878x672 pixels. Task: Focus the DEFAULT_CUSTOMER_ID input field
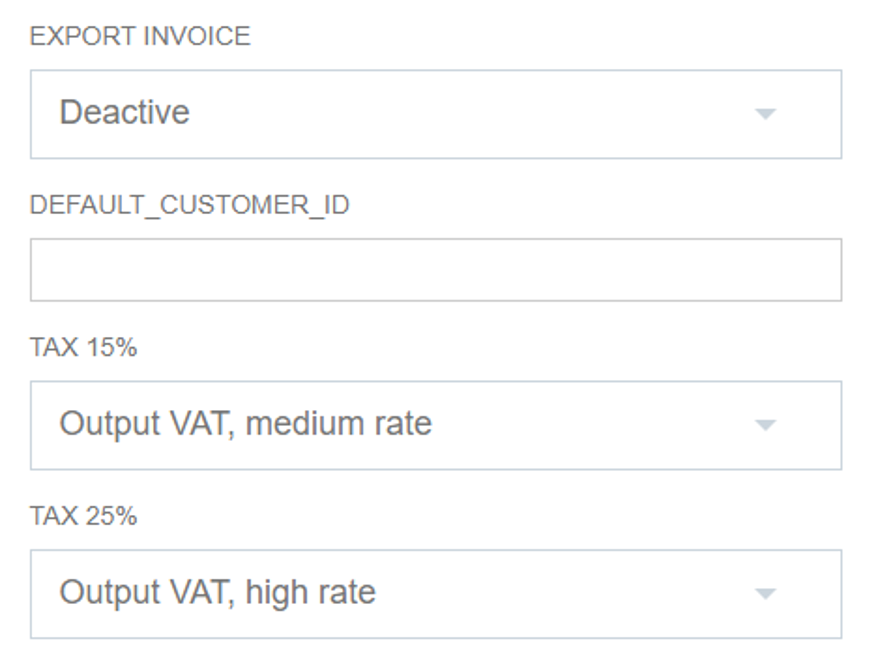coord(435,270)
